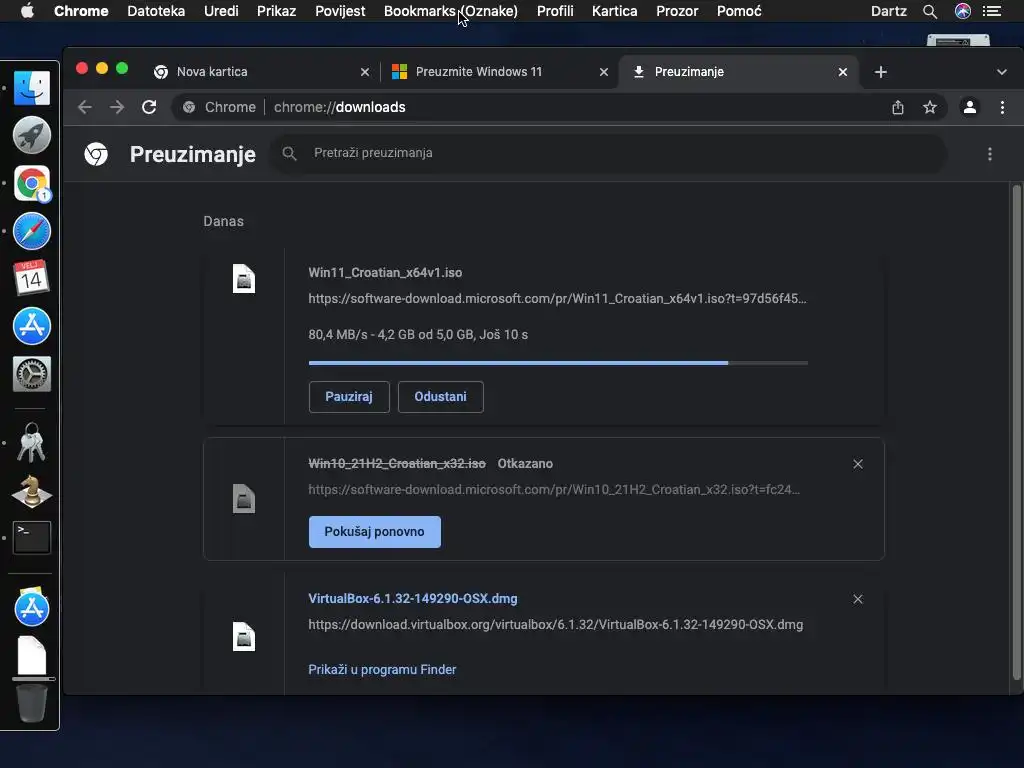
Task: Open the Pomoć menu
Action: 739,11
